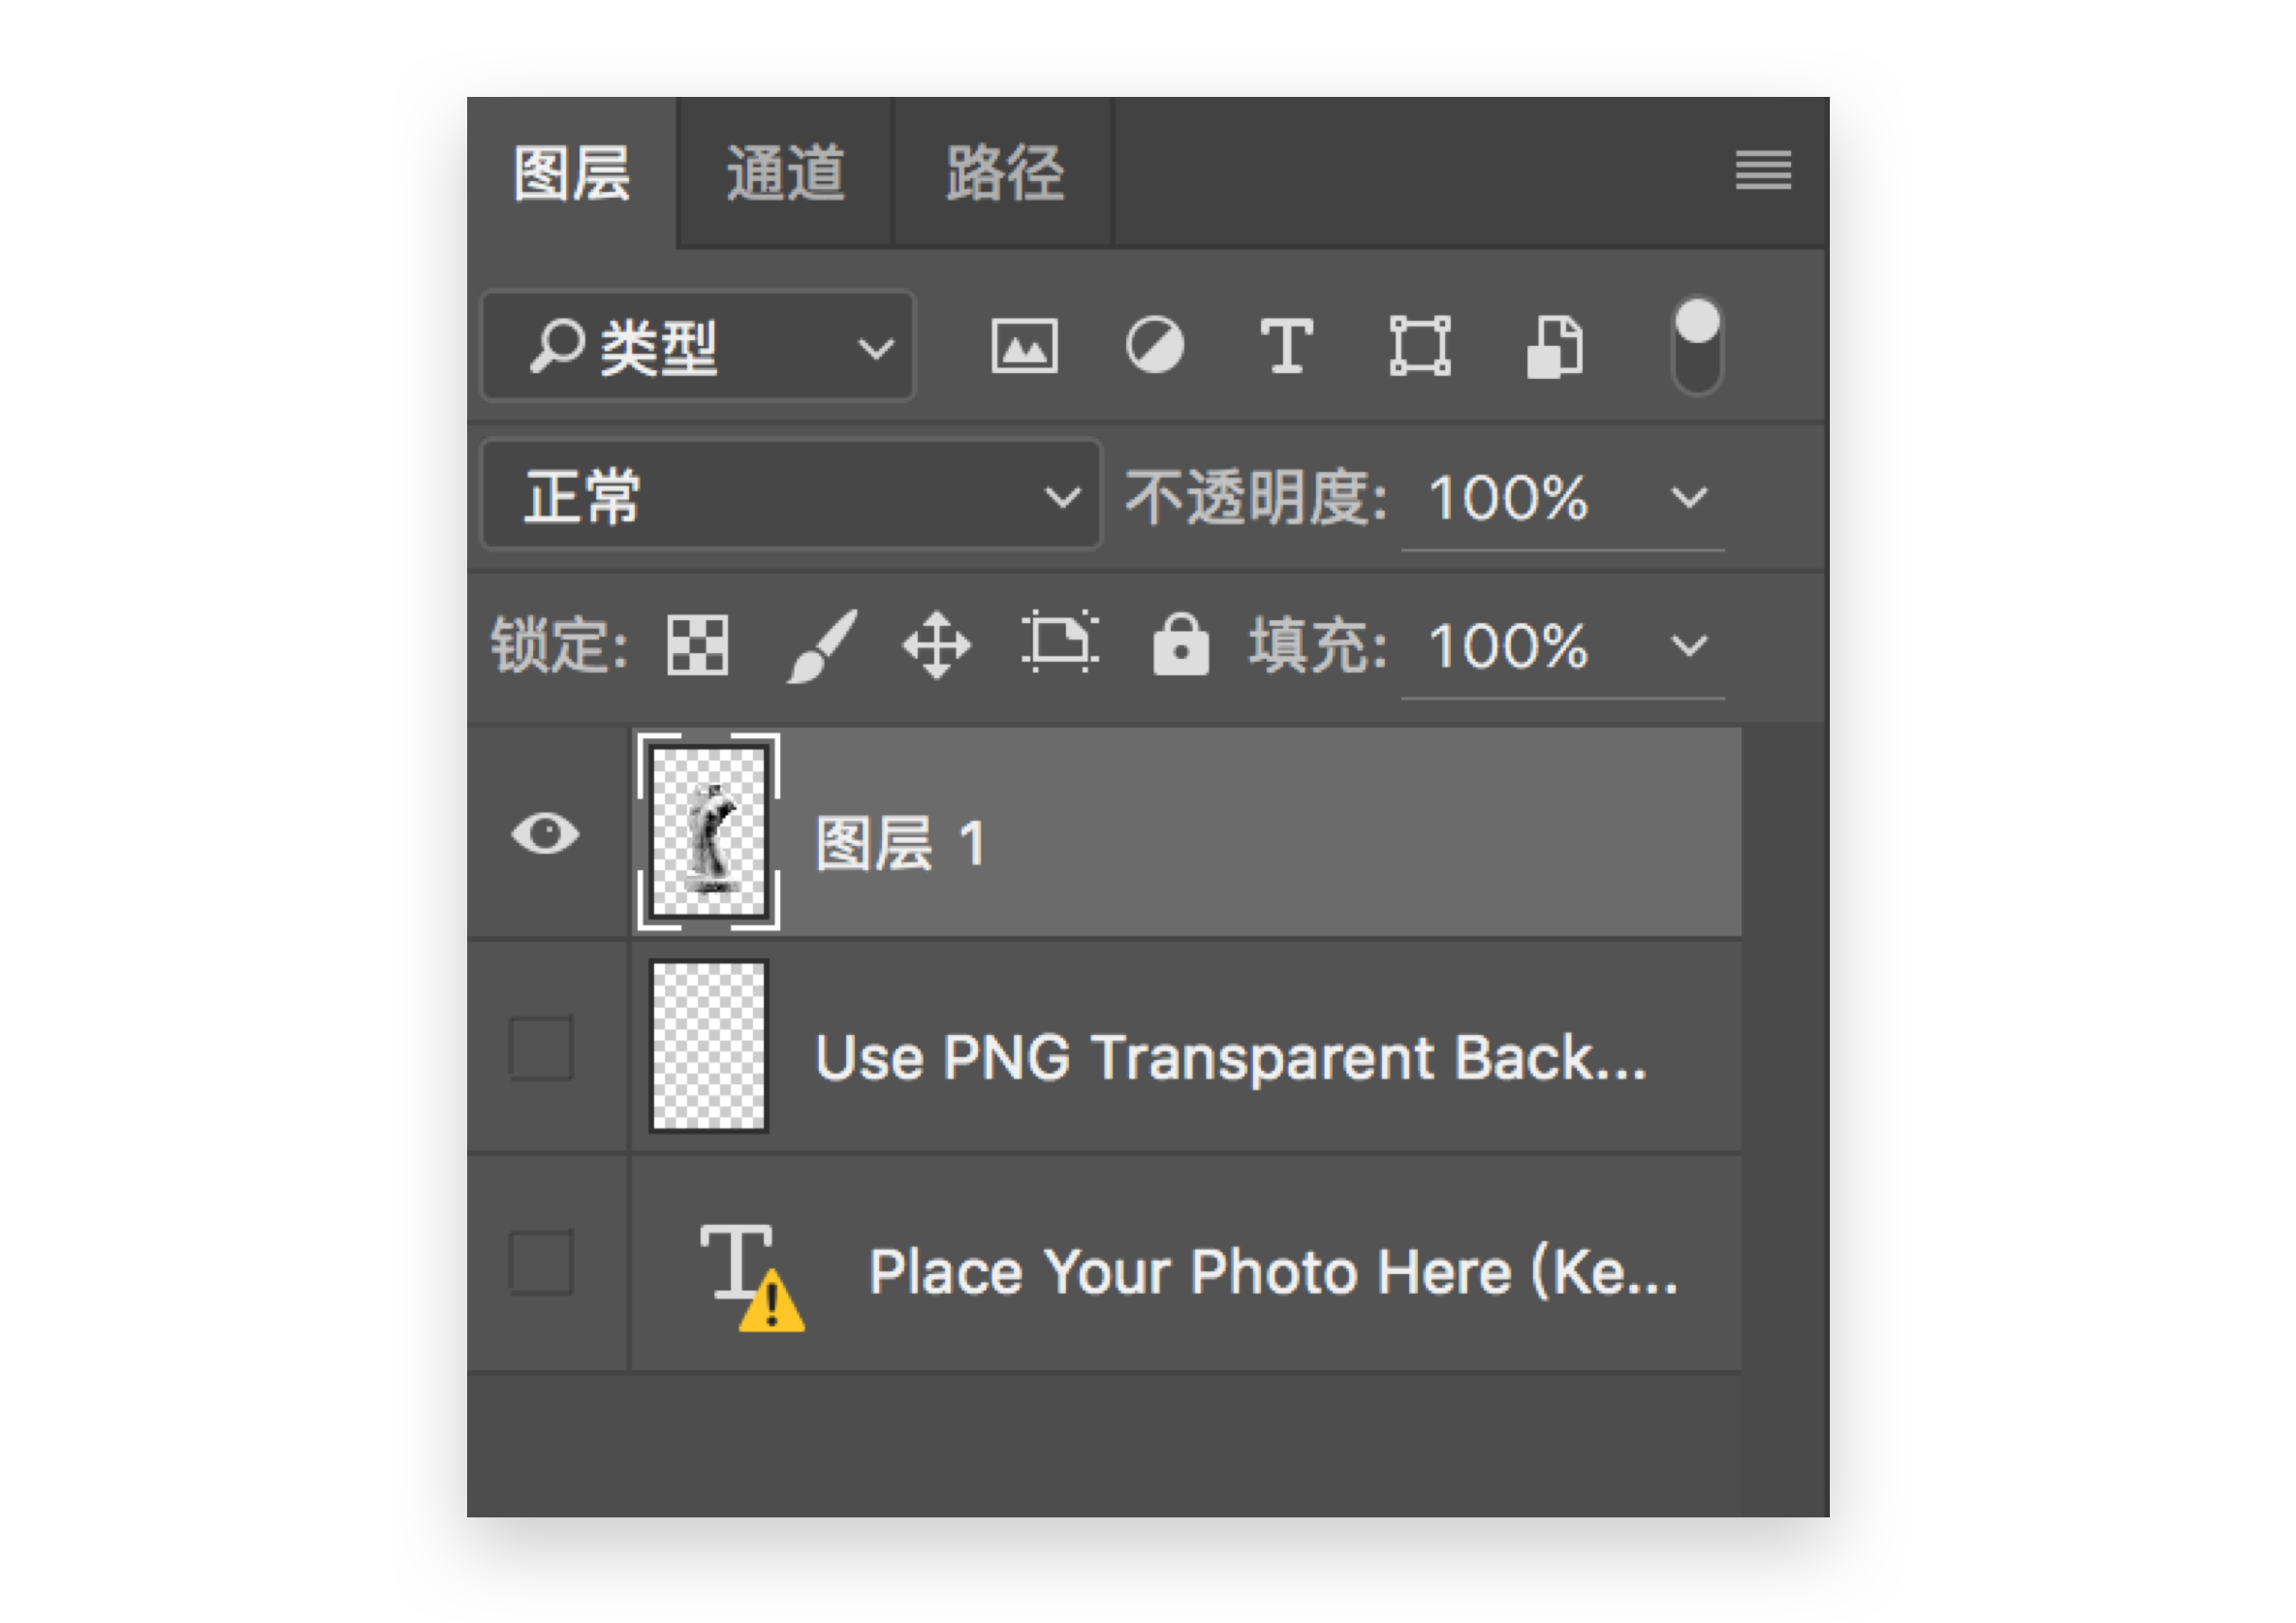Show the Place Your Photo Here layer
Screen dimensions: 2296x1623
pyautogui.click(x=541, y=1263)
